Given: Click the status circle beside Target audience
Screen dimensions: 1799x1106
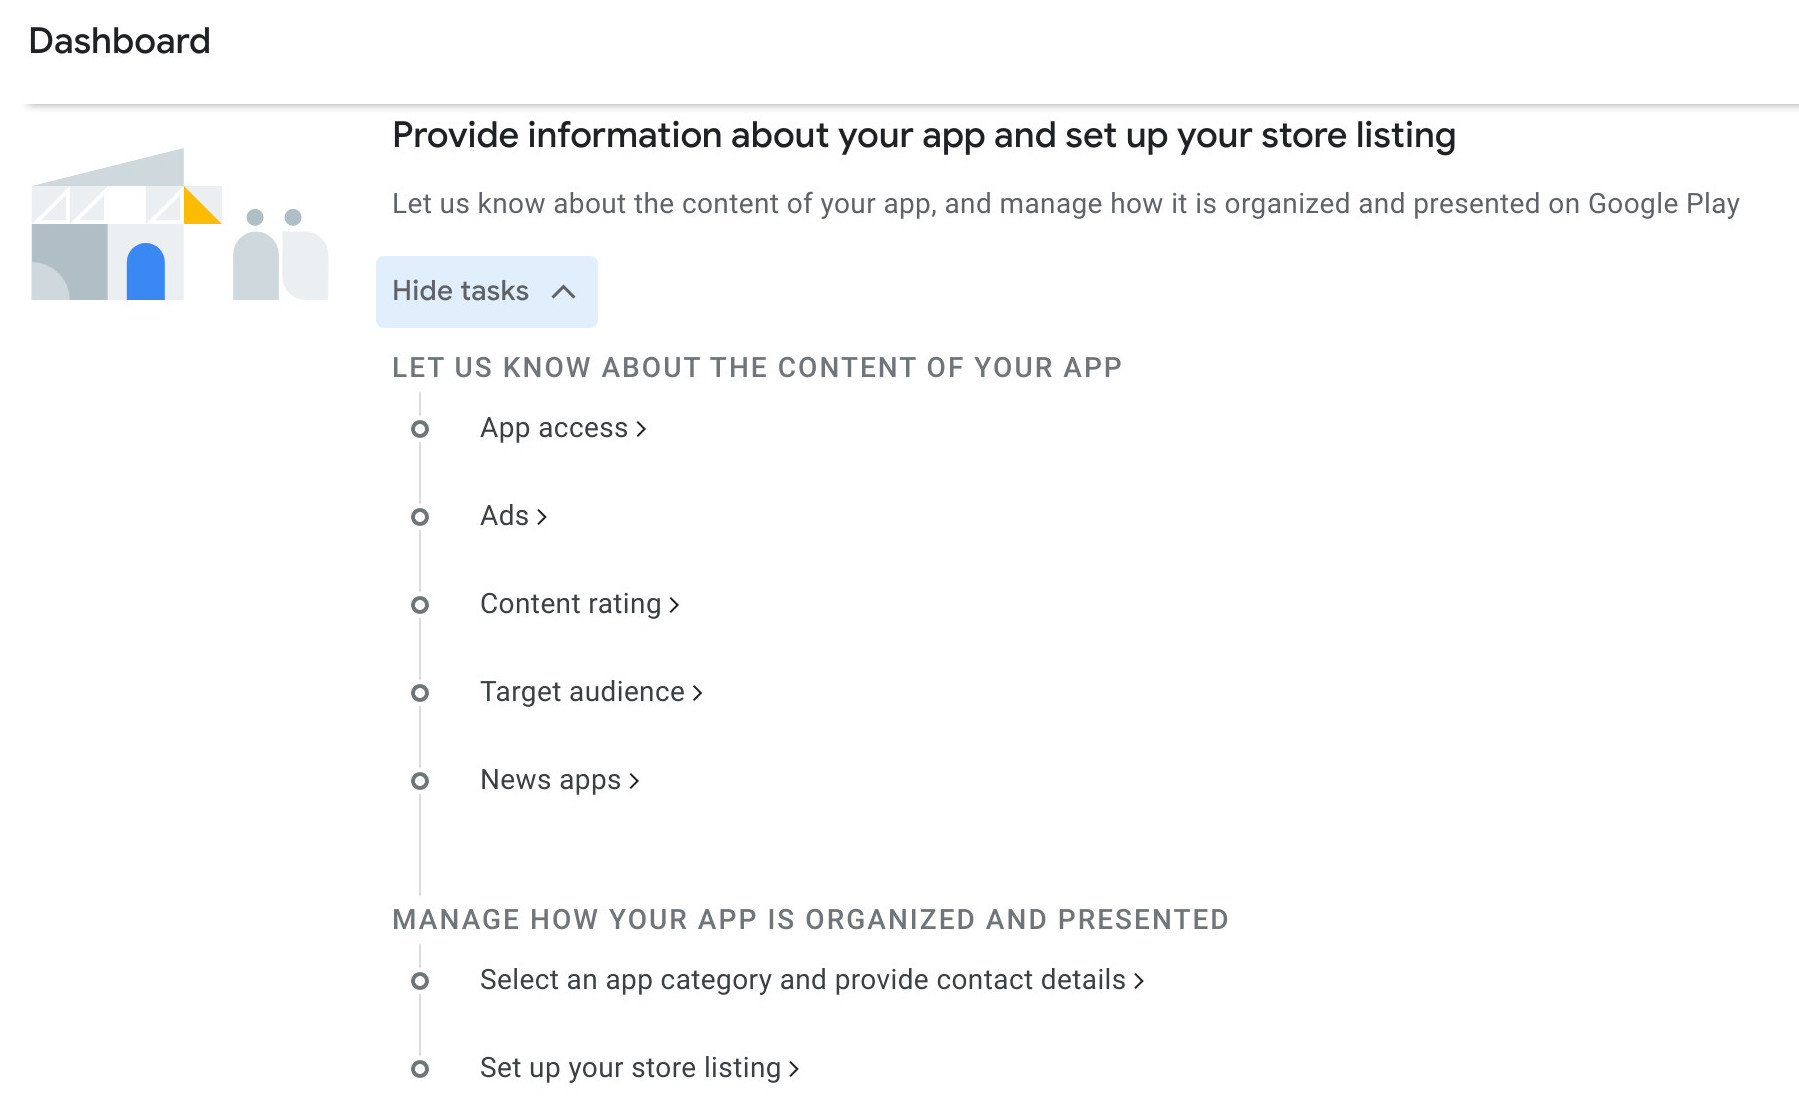Looking at the screenshot, I should point(420,693).
